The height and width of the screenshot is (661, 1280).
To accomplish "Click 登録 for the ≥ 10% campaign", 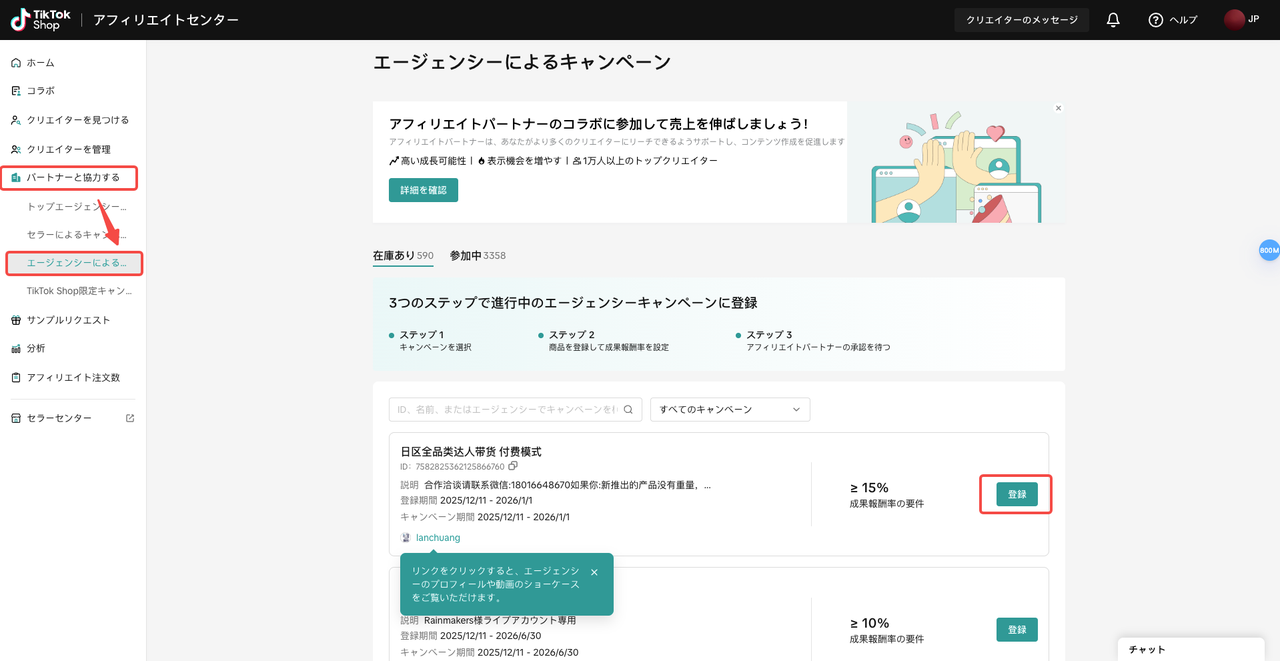I will (x=1017, y=630).
